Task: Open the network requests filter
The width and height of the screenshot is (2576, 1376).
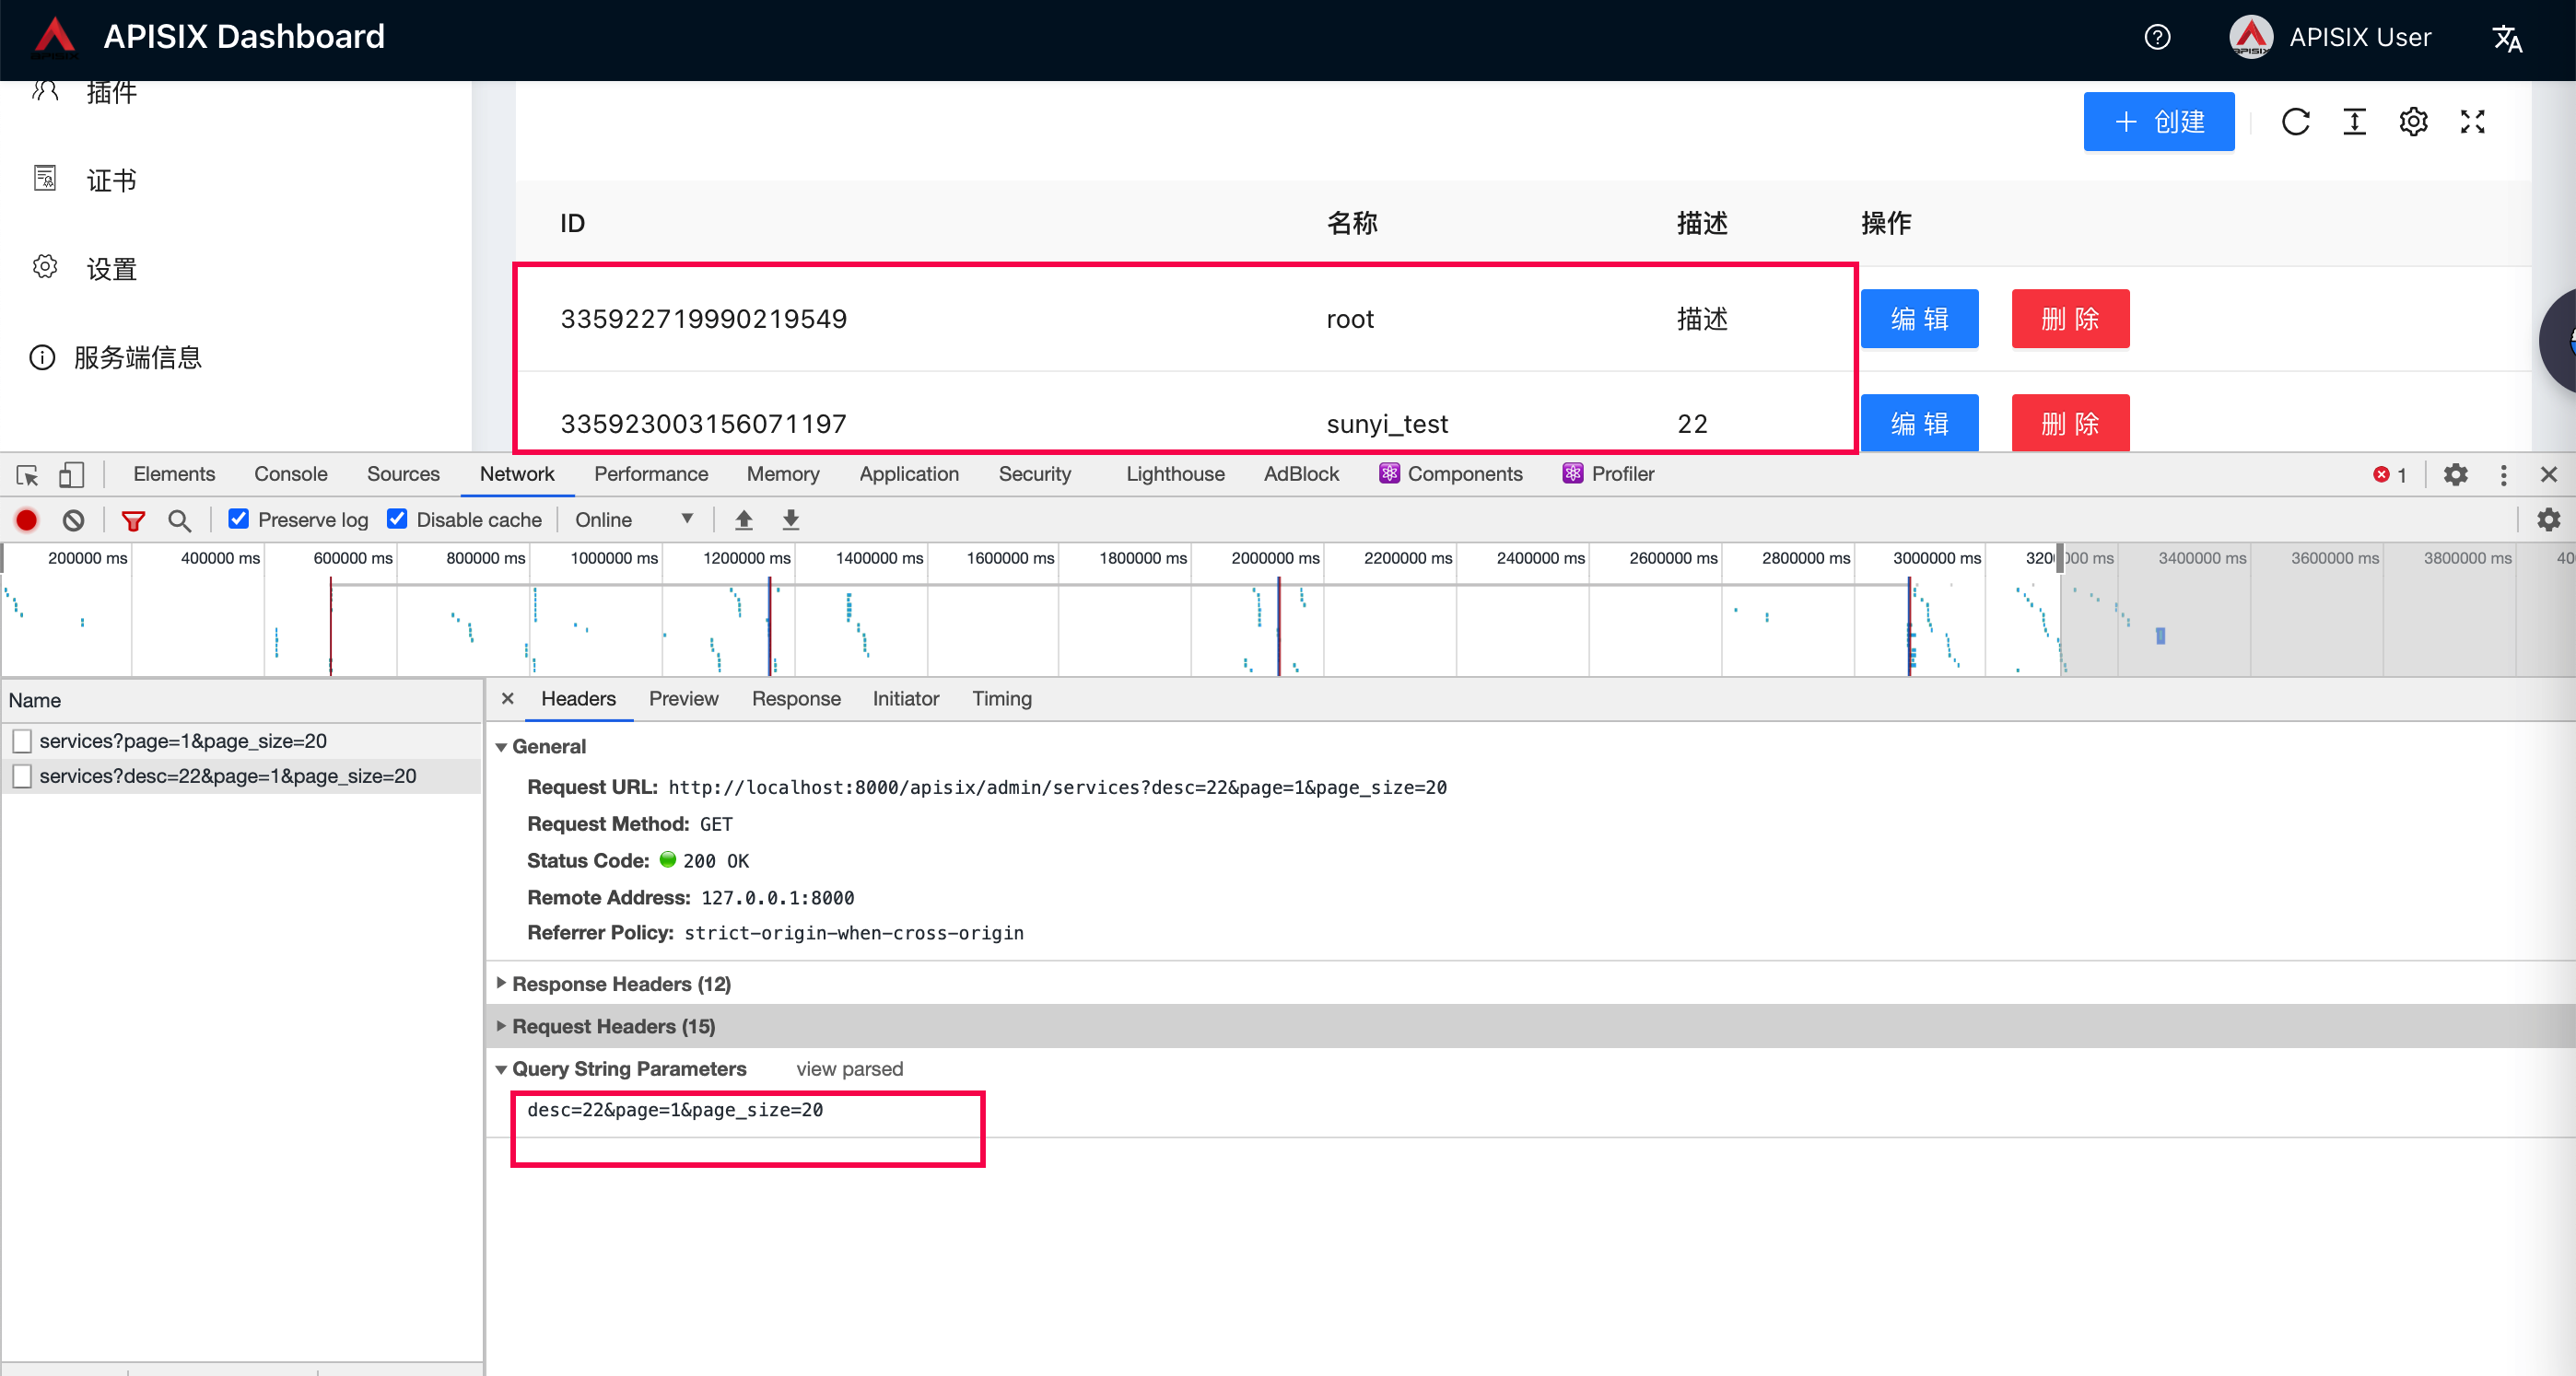Action: (x=133, y=520)
